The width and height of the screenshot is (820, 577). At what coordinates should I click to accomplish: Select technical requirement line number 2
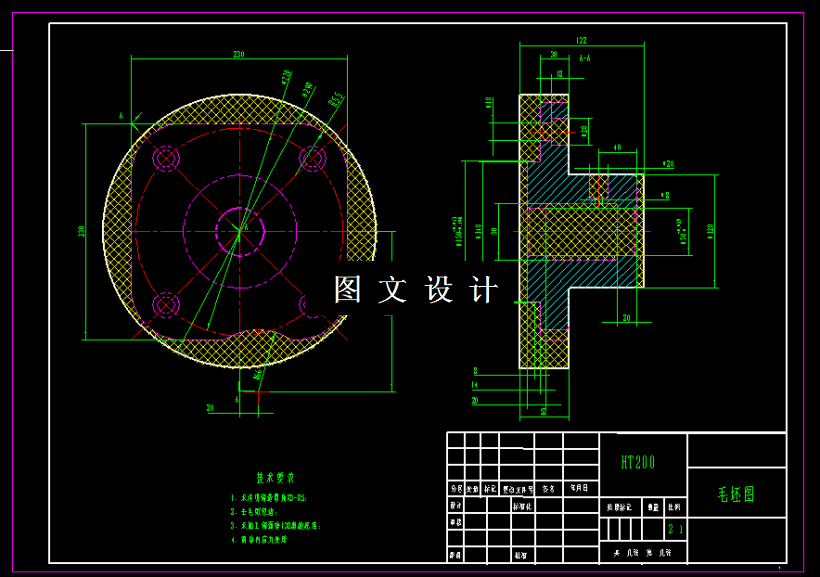[x=255, y=512]
